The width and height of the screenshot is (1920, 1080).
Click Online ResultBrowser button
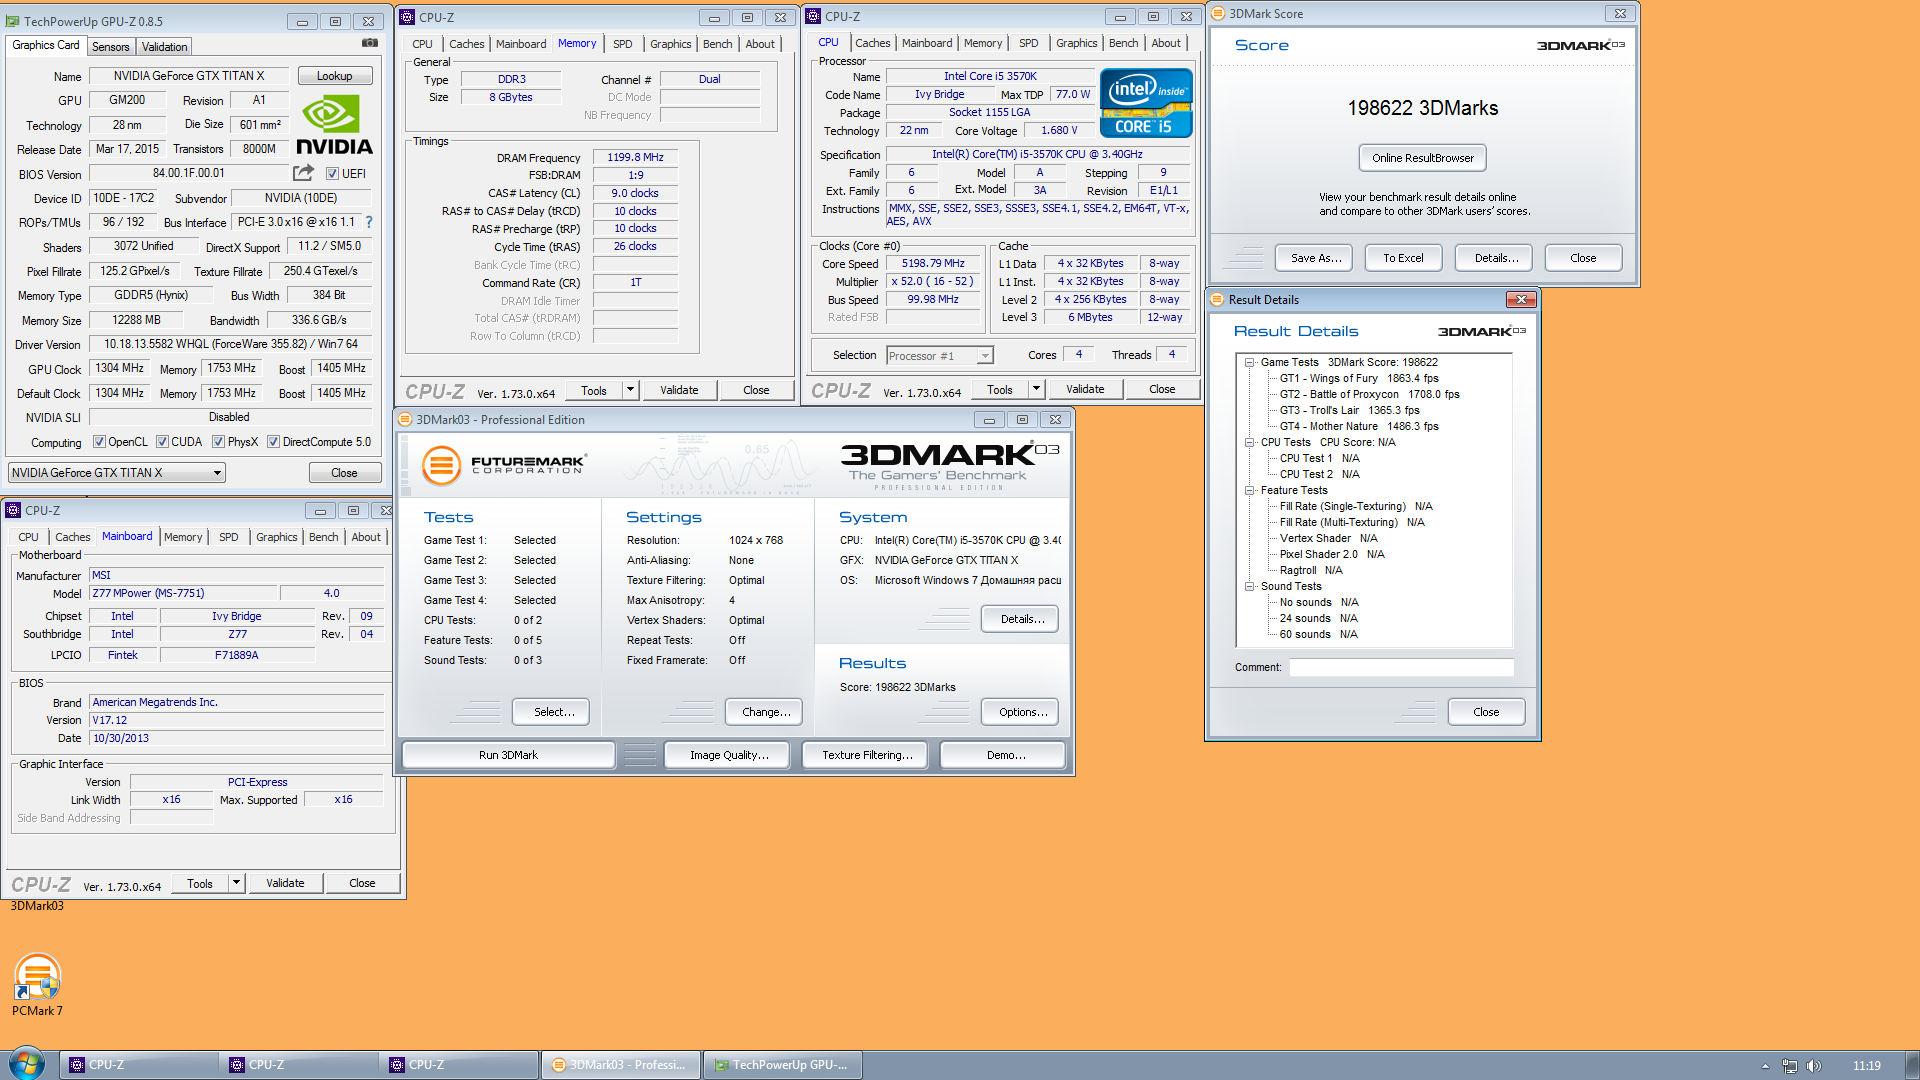point(1422,158)
